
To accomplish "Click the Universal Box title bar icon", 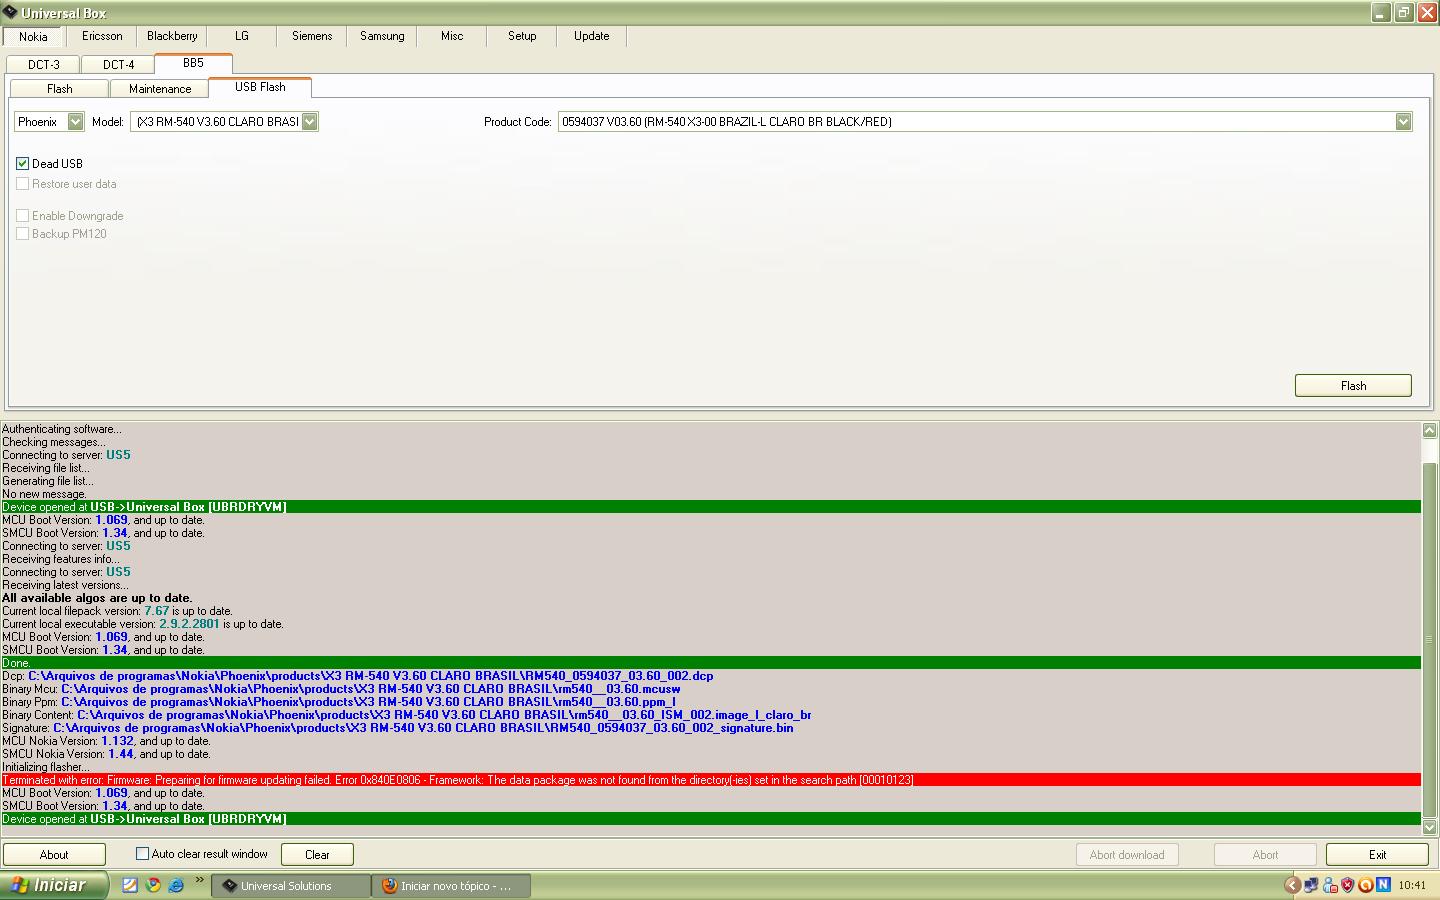I will tap(10, 13).
